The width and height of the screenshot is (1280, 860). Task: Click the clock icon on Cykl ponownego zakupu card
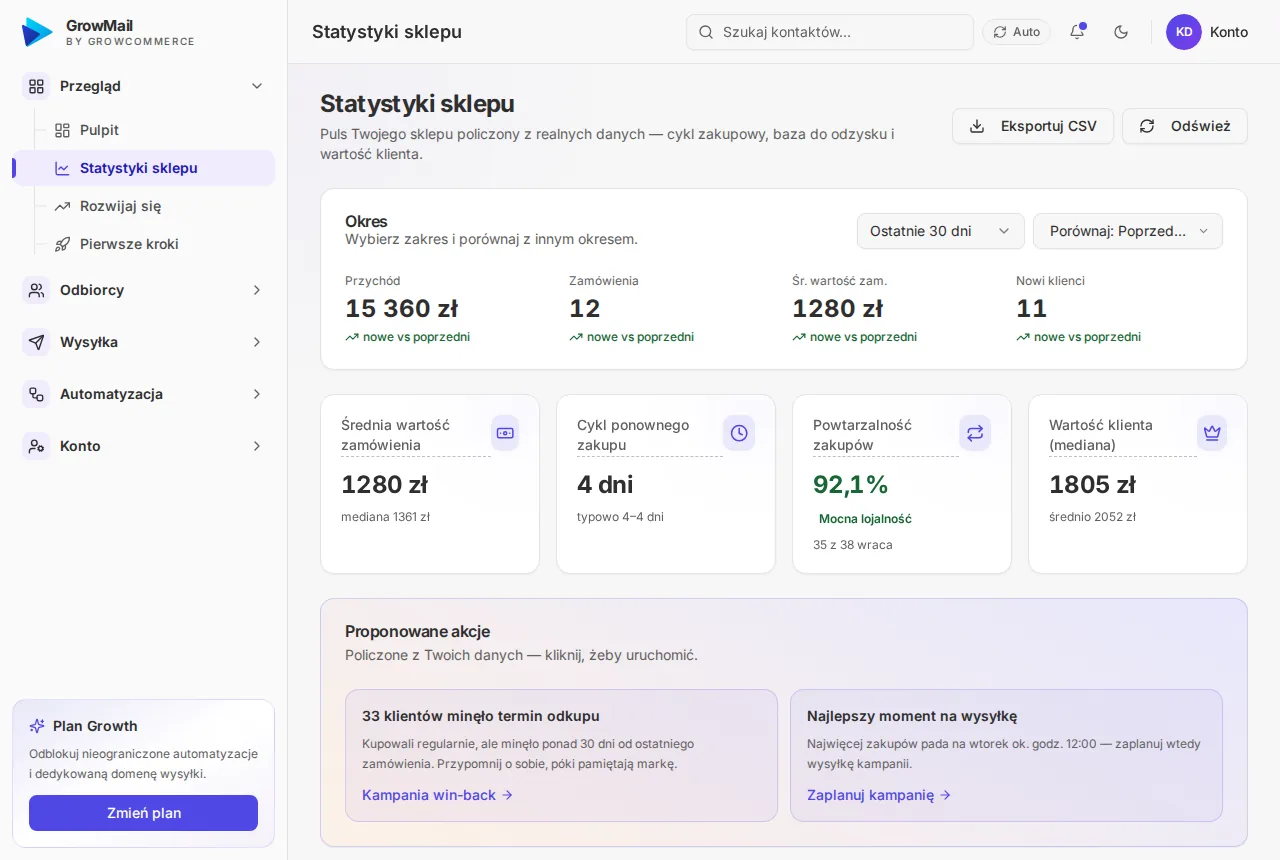[739, 433]
